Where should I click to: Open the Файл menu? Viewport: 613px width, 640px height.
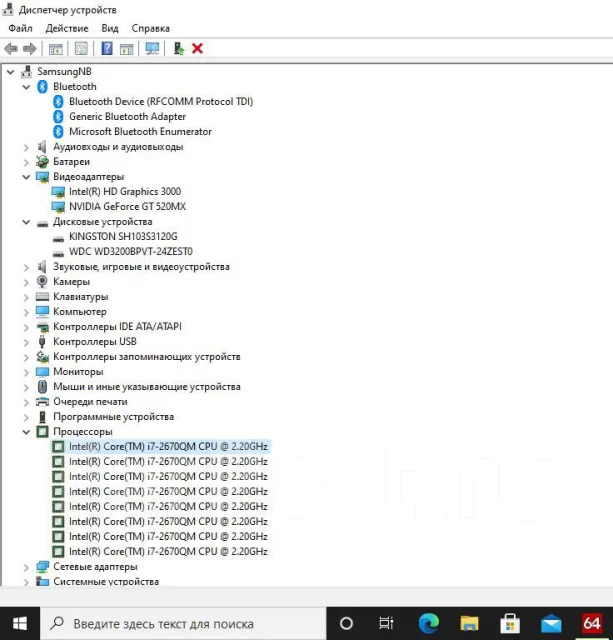click(x=20, y=28)
